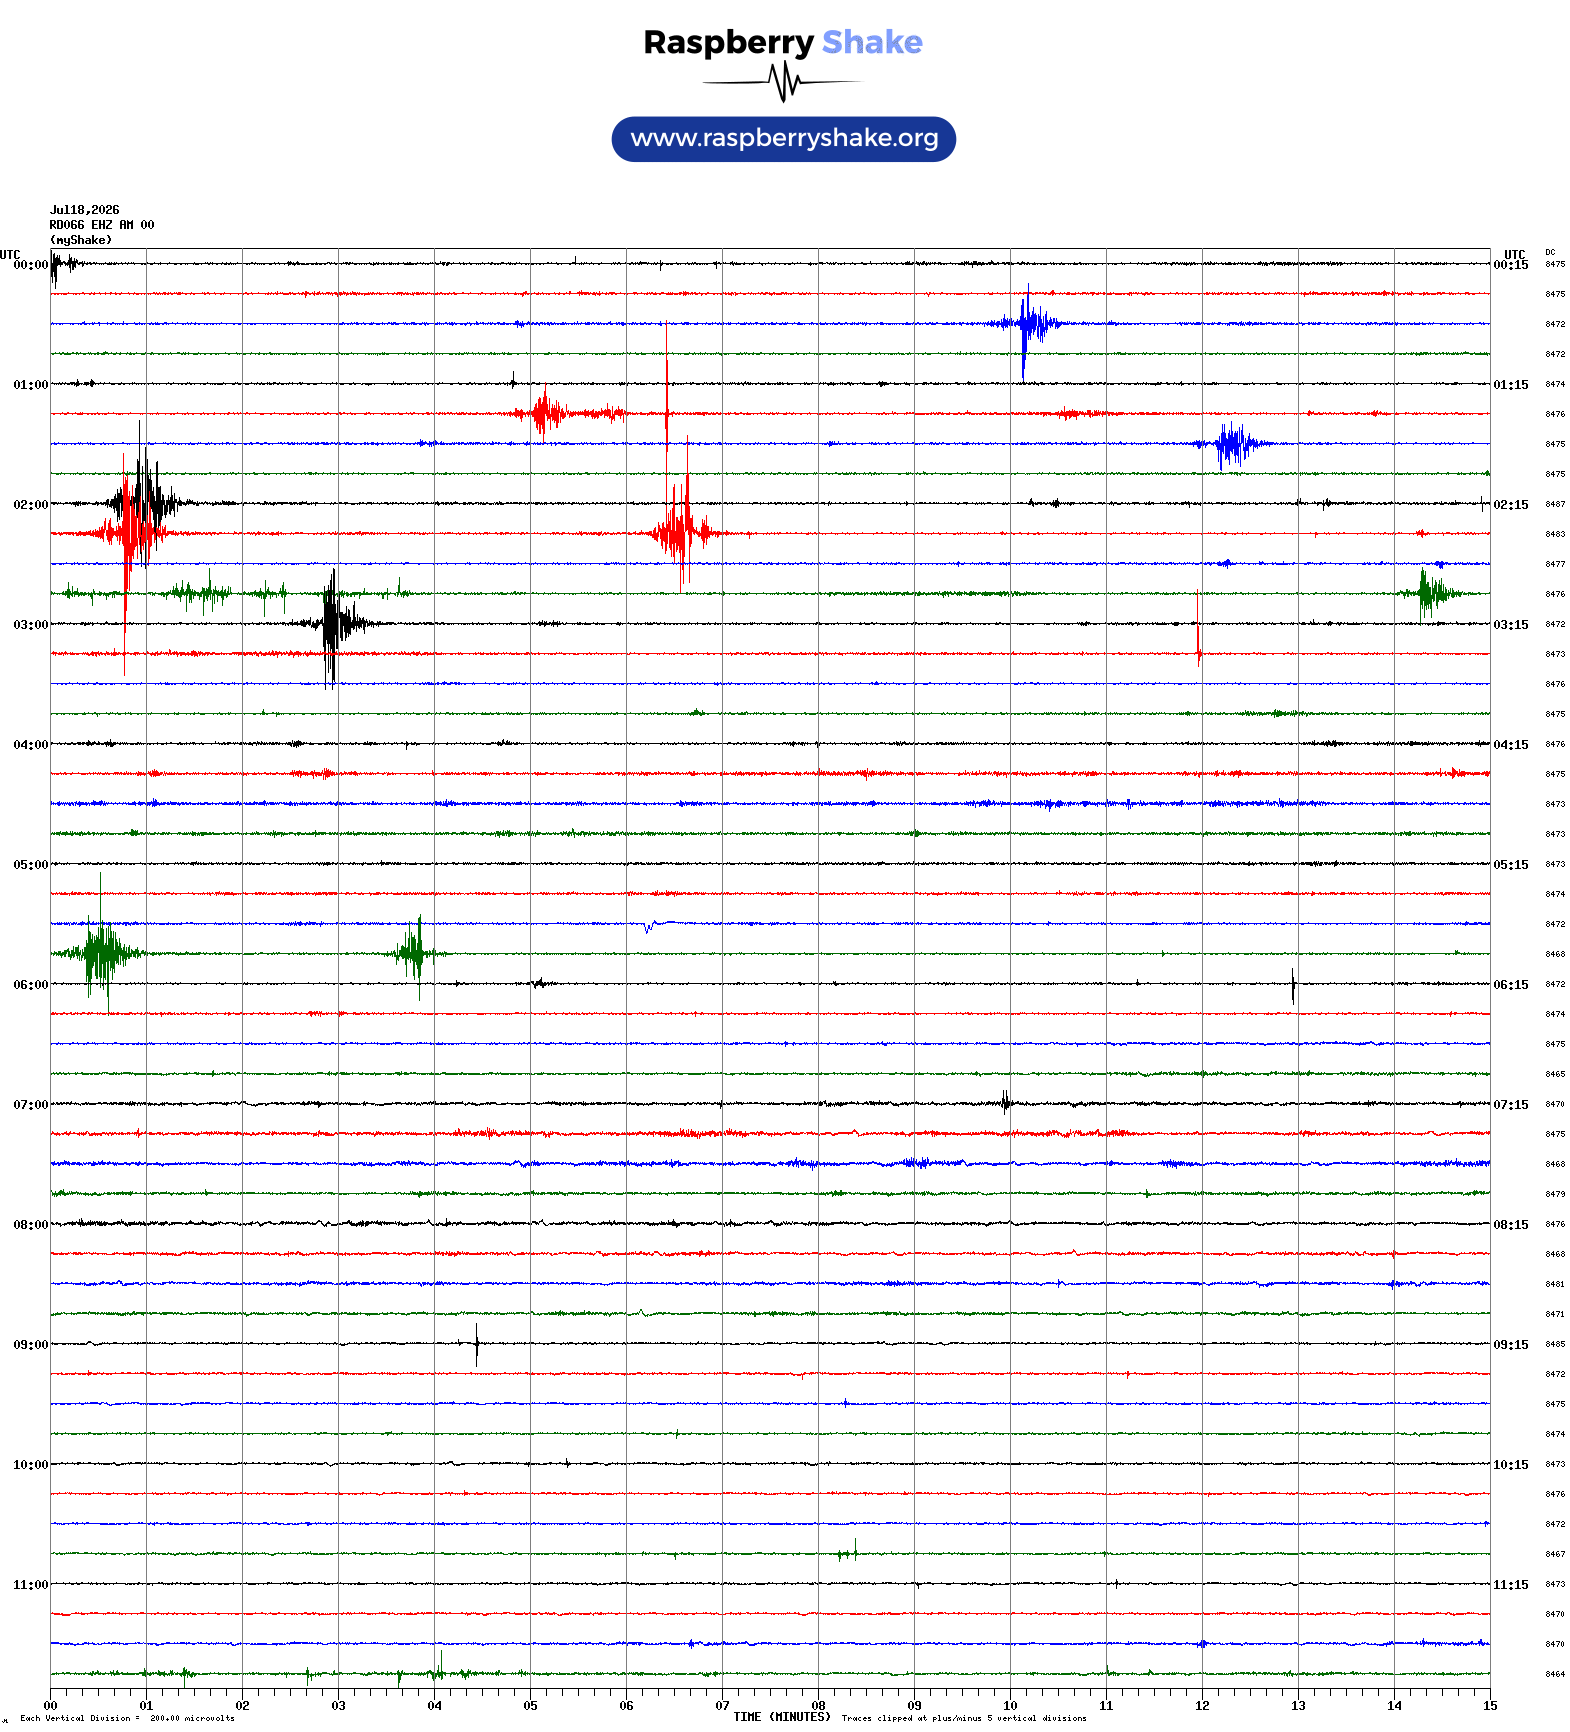Click the 'Each Vertical Division = 200.00 microvolts' note
The width and height of the screenshot is (1570, 1732).
point(127,1719)
